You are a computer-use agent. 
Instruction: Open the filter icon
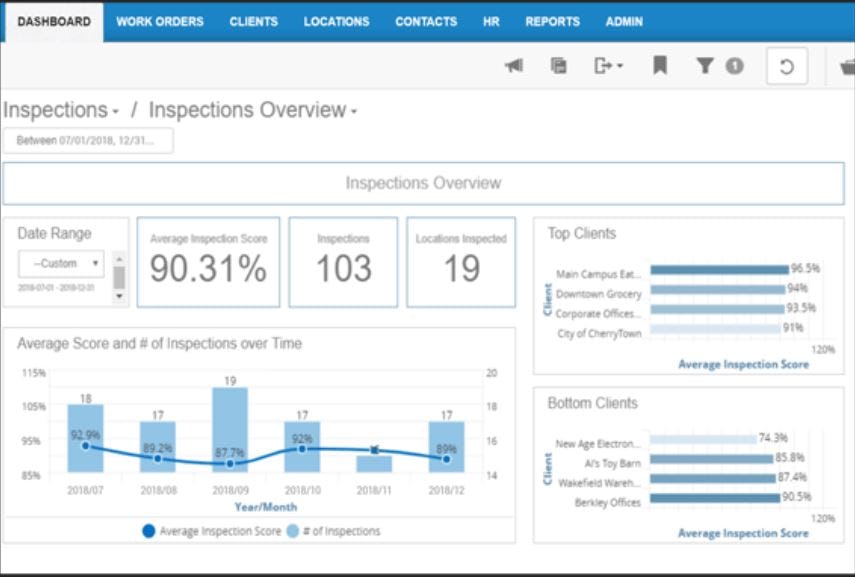(x=704, y=63)
